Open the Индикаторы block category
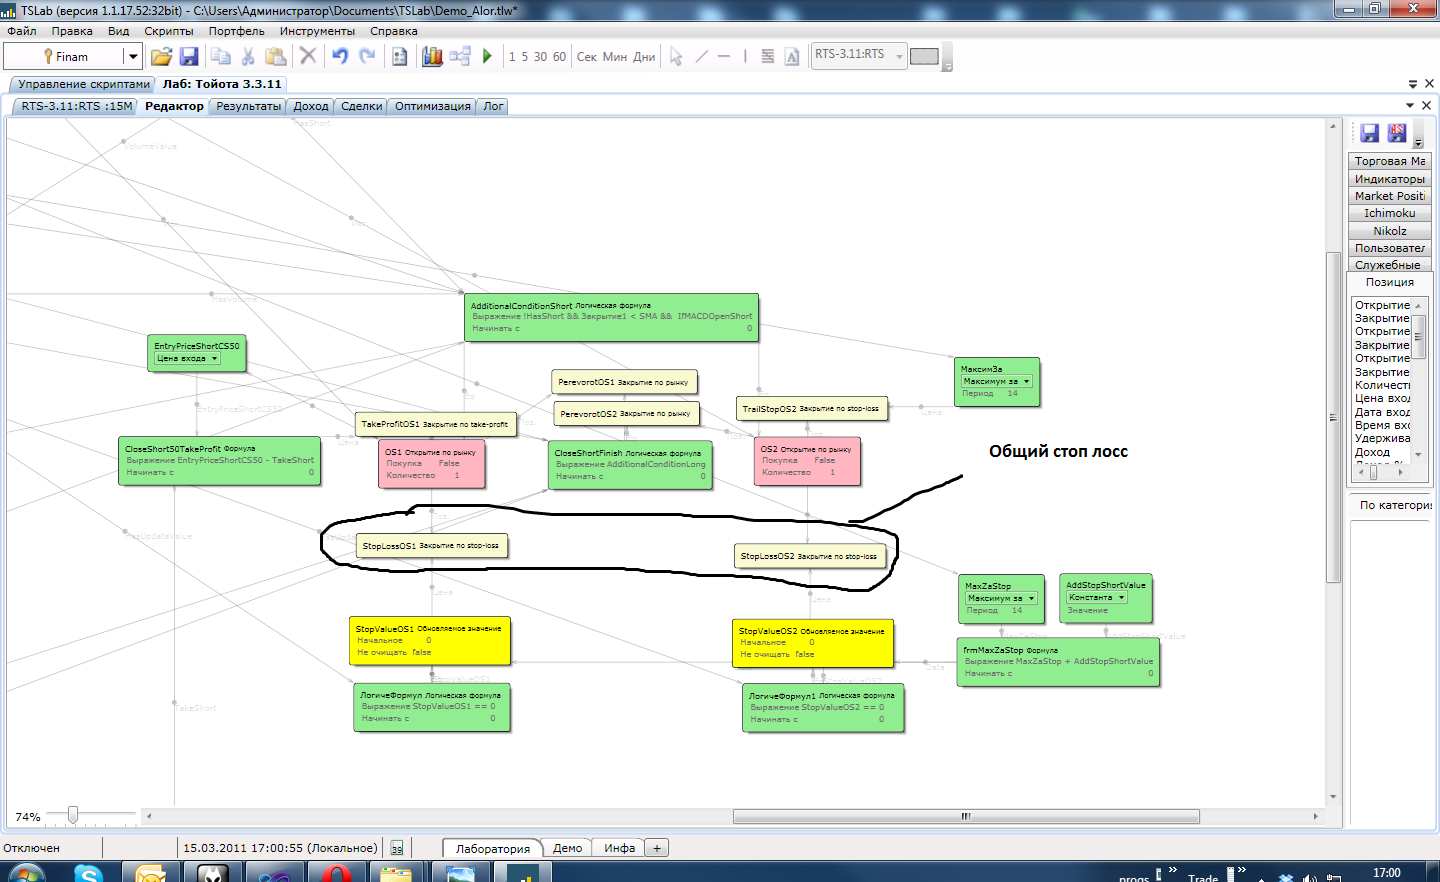This screenshot has height=882, width=1440. 1389,179
